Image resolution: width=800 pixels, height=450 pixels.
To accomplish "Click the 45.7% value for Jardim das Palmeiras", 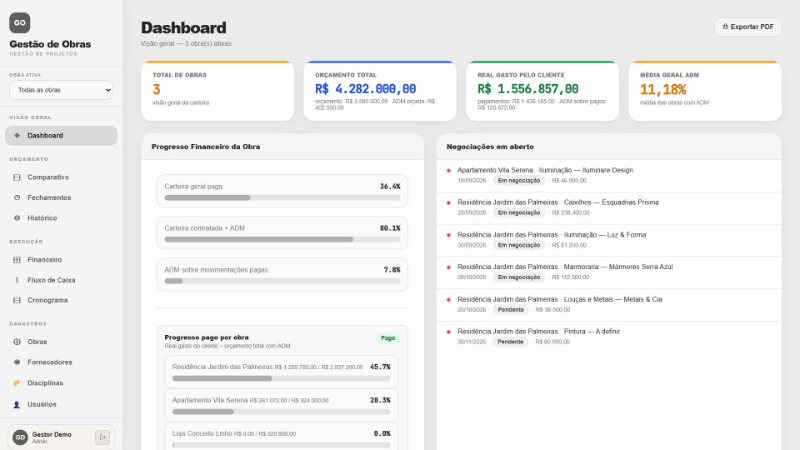I will click(380, 367).
